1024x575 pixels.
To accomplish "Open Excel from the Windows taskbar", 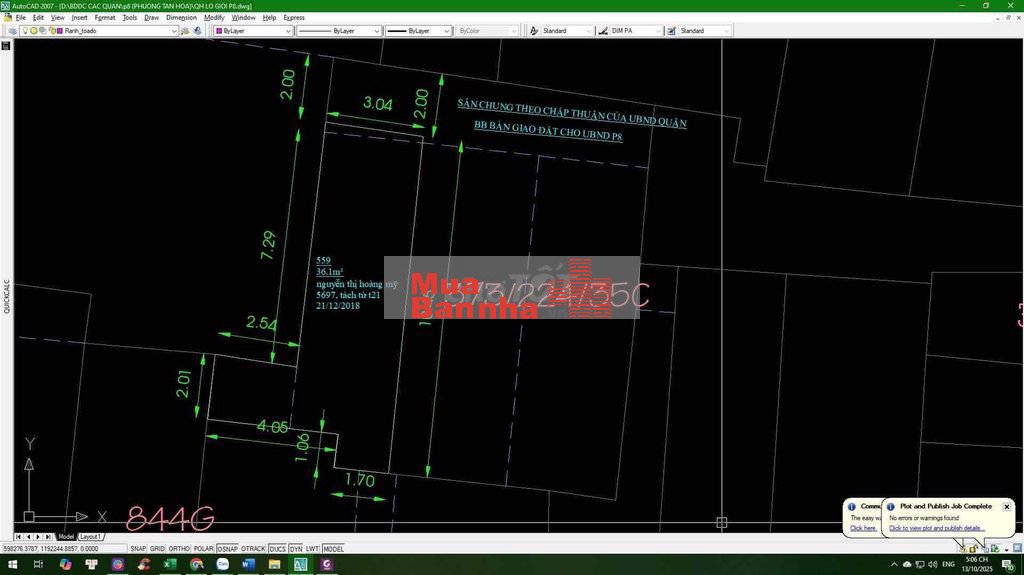I will 170,565.
